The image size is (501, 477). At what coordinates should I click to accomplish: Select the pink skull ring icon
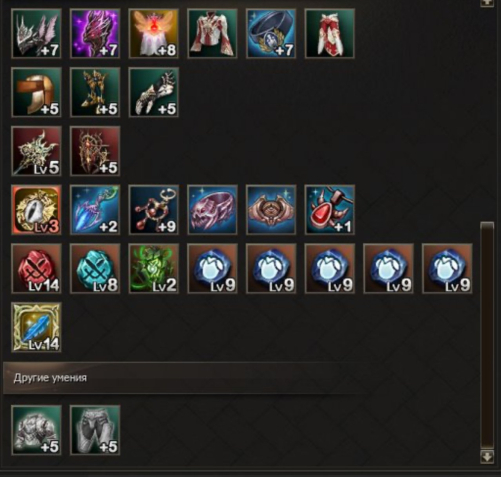[x=212, y=210]
